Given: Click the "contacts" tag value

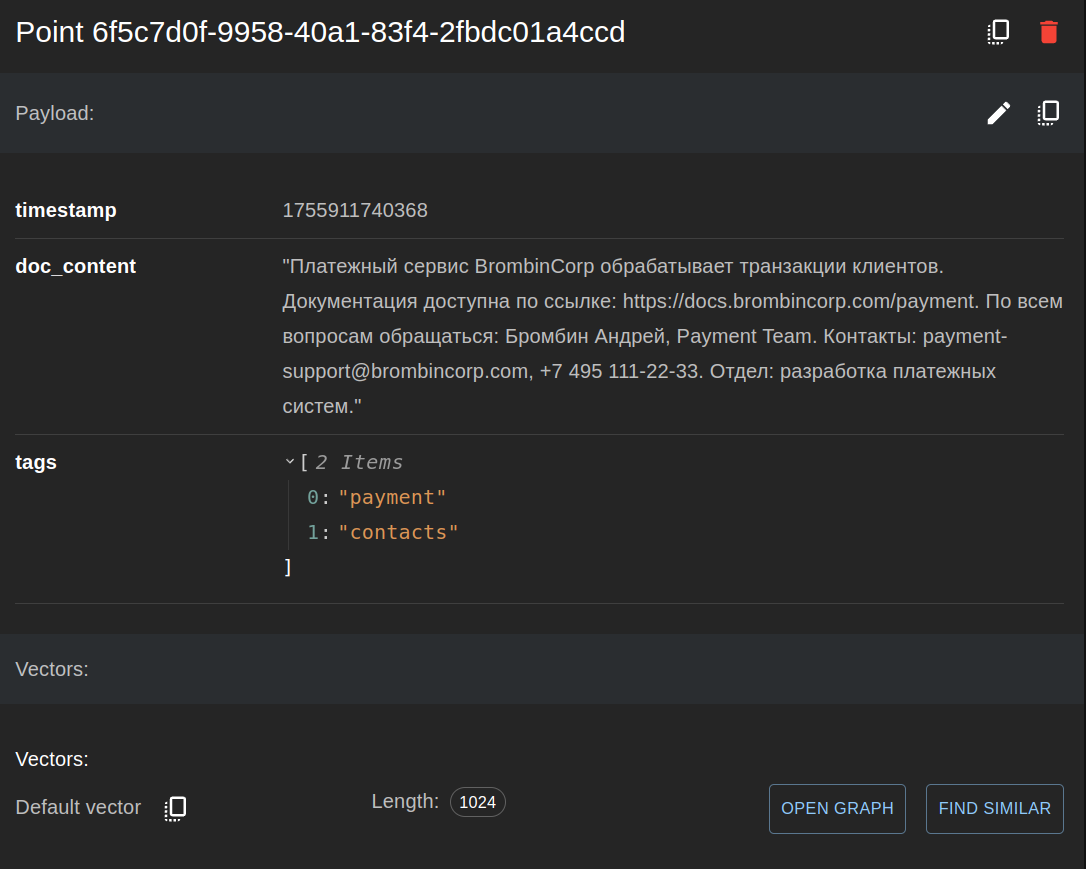Looking at the screenshot, I should coord(398,532).
